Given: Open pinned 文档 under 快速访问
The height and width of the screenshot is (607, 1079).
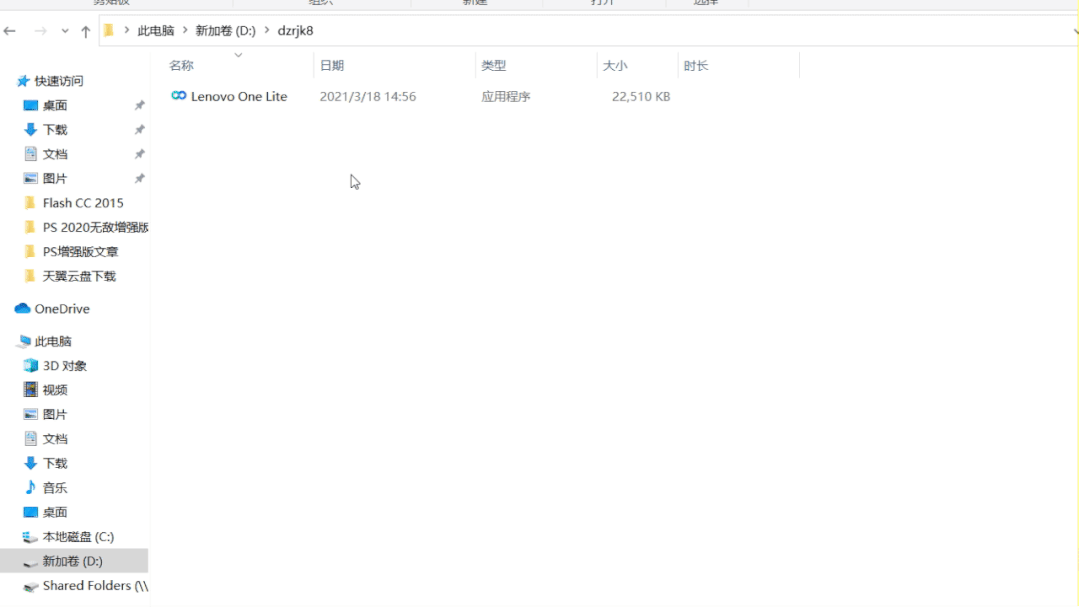Looking at the screenshot, I should pos(54,154).
